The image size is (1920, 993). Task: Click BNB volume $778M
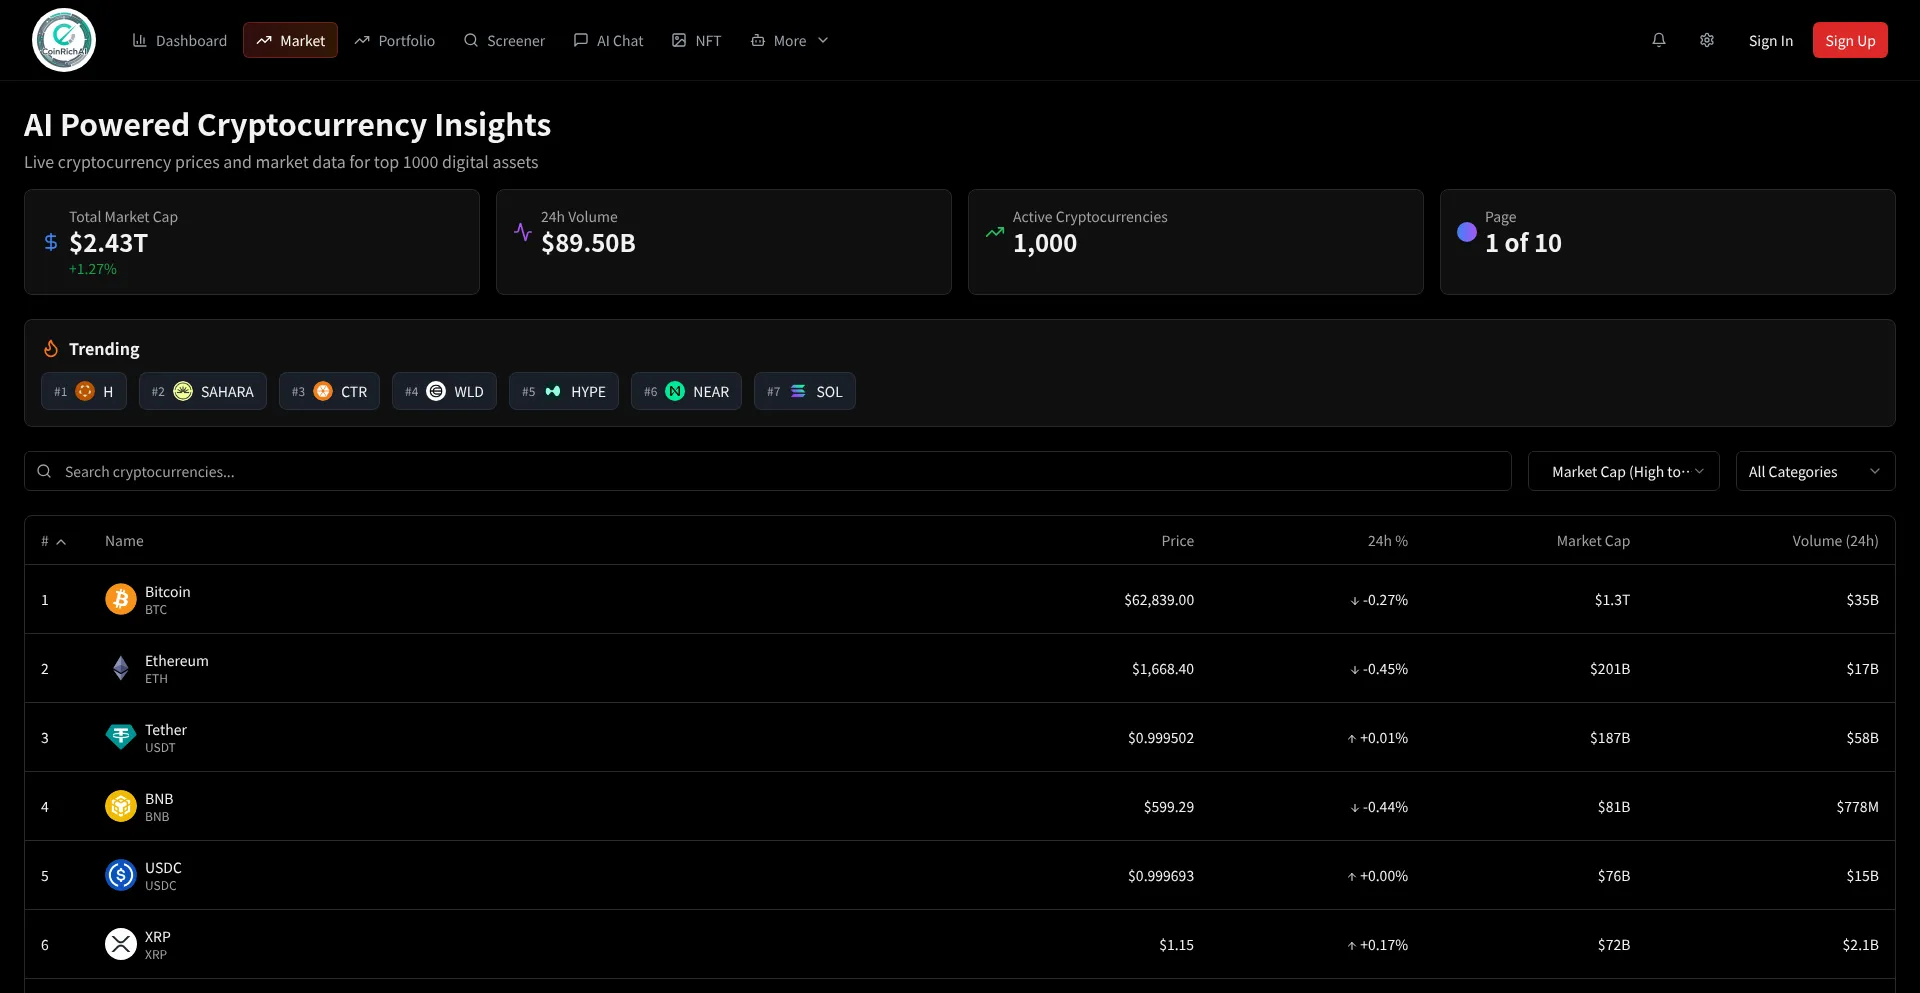[x=1857, y=806]
